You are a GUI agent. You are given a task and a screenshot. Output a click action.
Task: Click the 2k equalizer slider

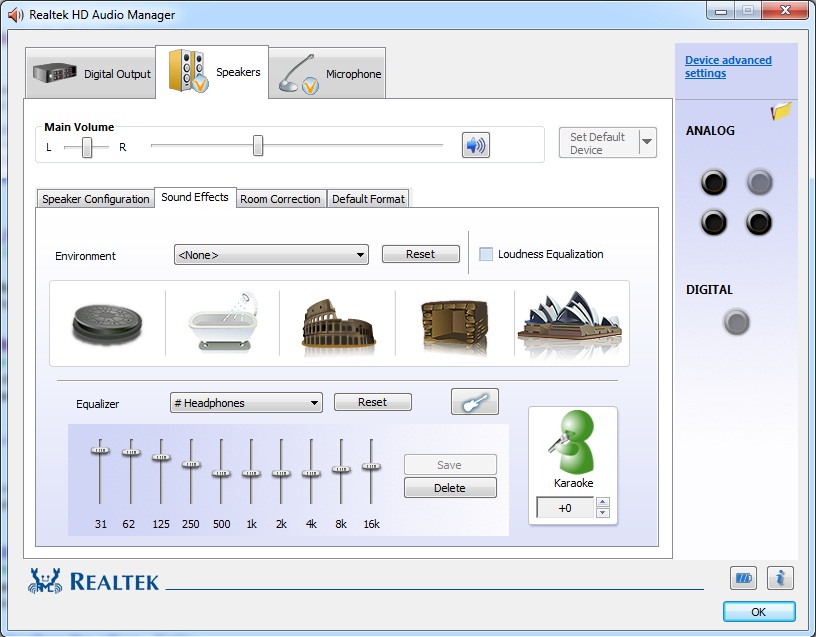(x=281, y=474)
